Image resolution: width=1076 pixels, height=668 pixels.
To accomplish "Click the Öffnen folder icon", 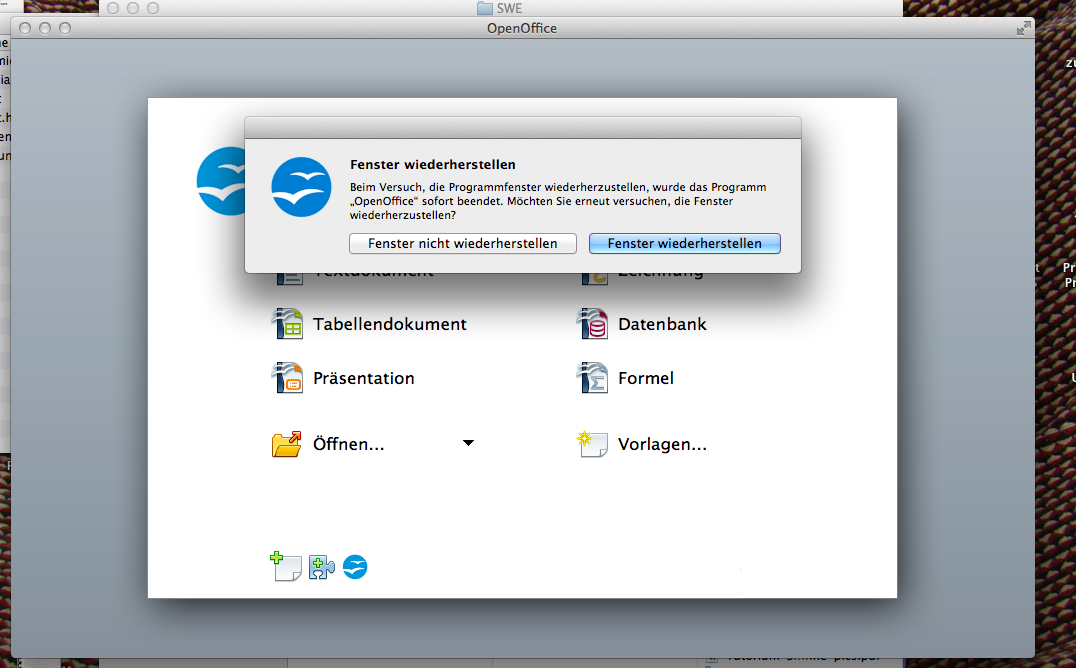I will (287, 444).
